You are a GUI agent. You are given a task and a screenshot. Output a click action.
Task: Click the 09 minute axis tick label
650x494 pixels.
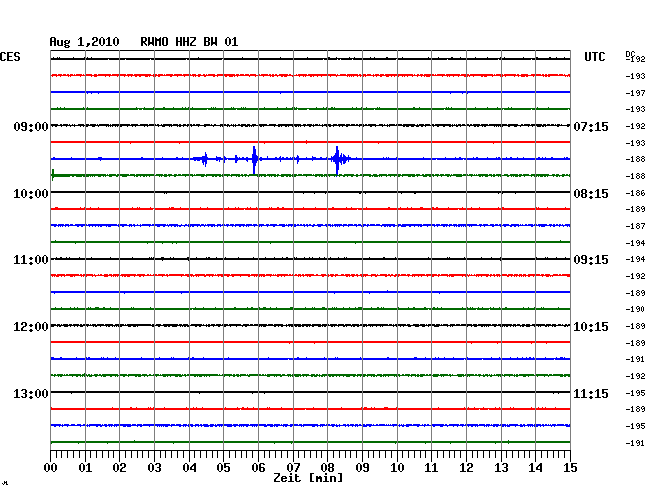point(362,468)
